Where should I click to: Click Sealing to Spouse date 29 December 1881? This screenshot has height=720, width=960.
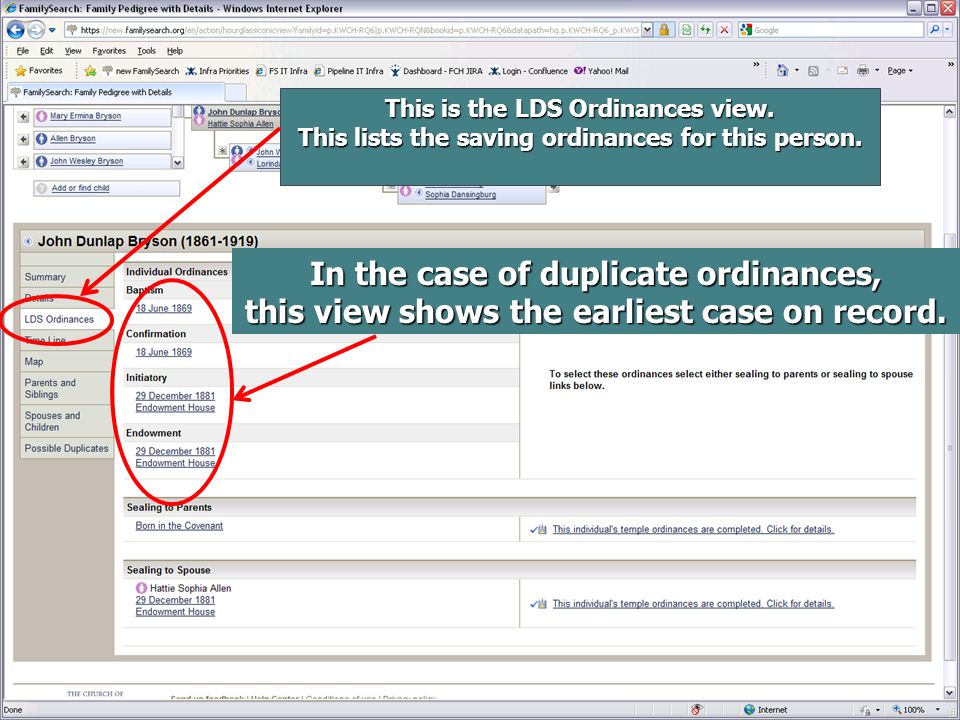tap(175, 600)
